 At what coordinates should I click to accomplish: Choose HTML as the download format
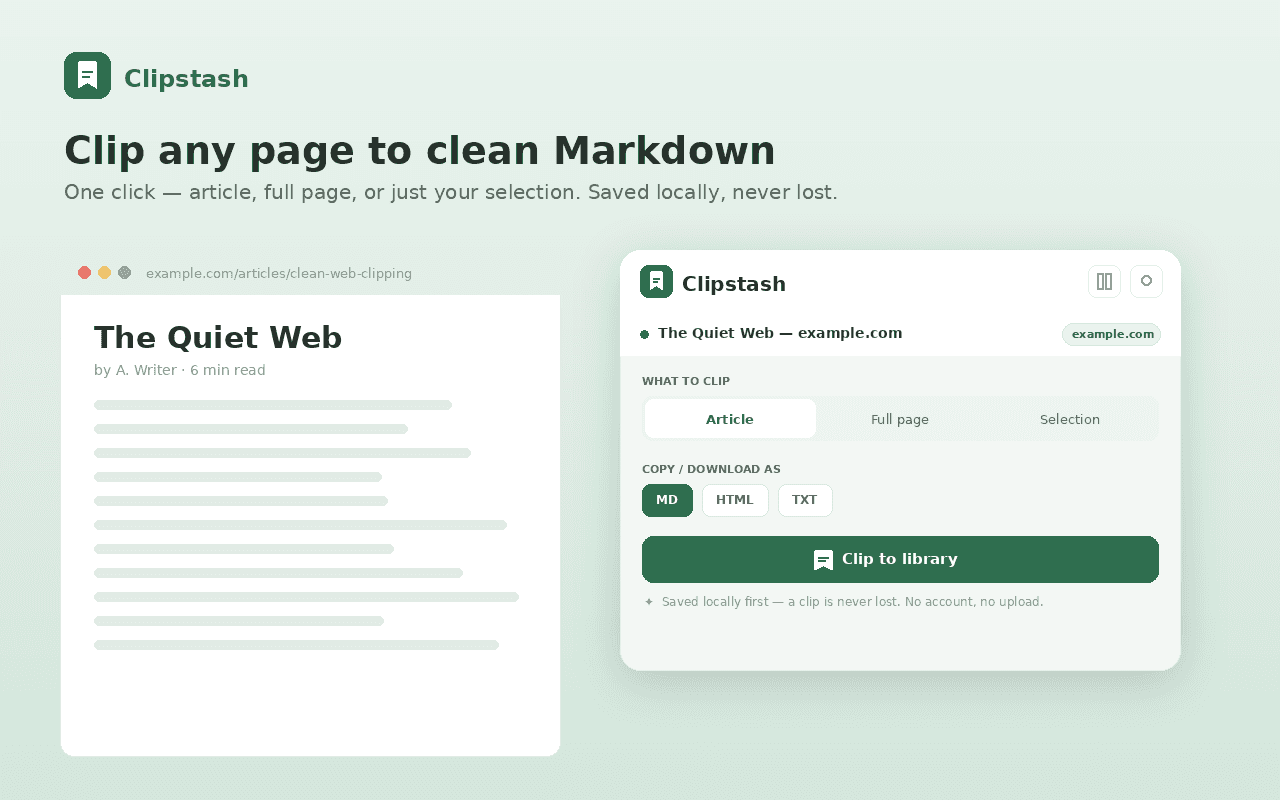(735, 500)
